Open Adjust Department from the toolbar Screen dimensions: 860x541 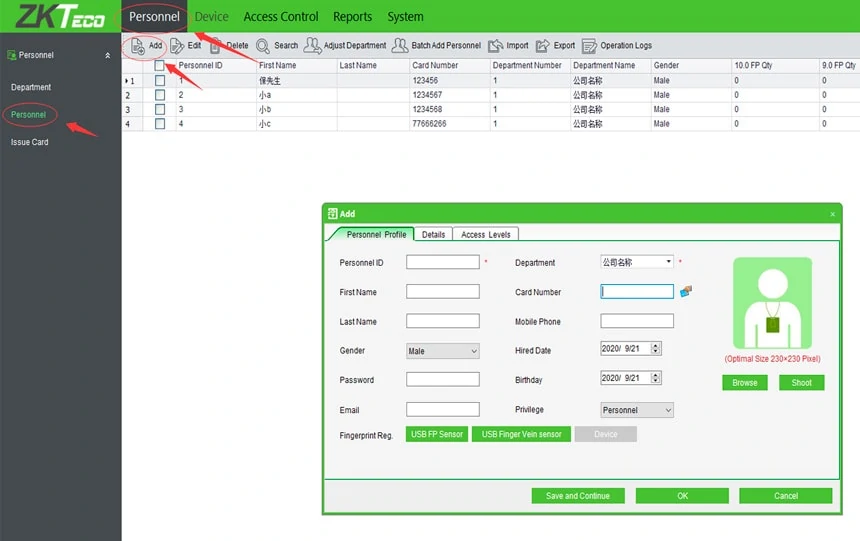[313, 46]
